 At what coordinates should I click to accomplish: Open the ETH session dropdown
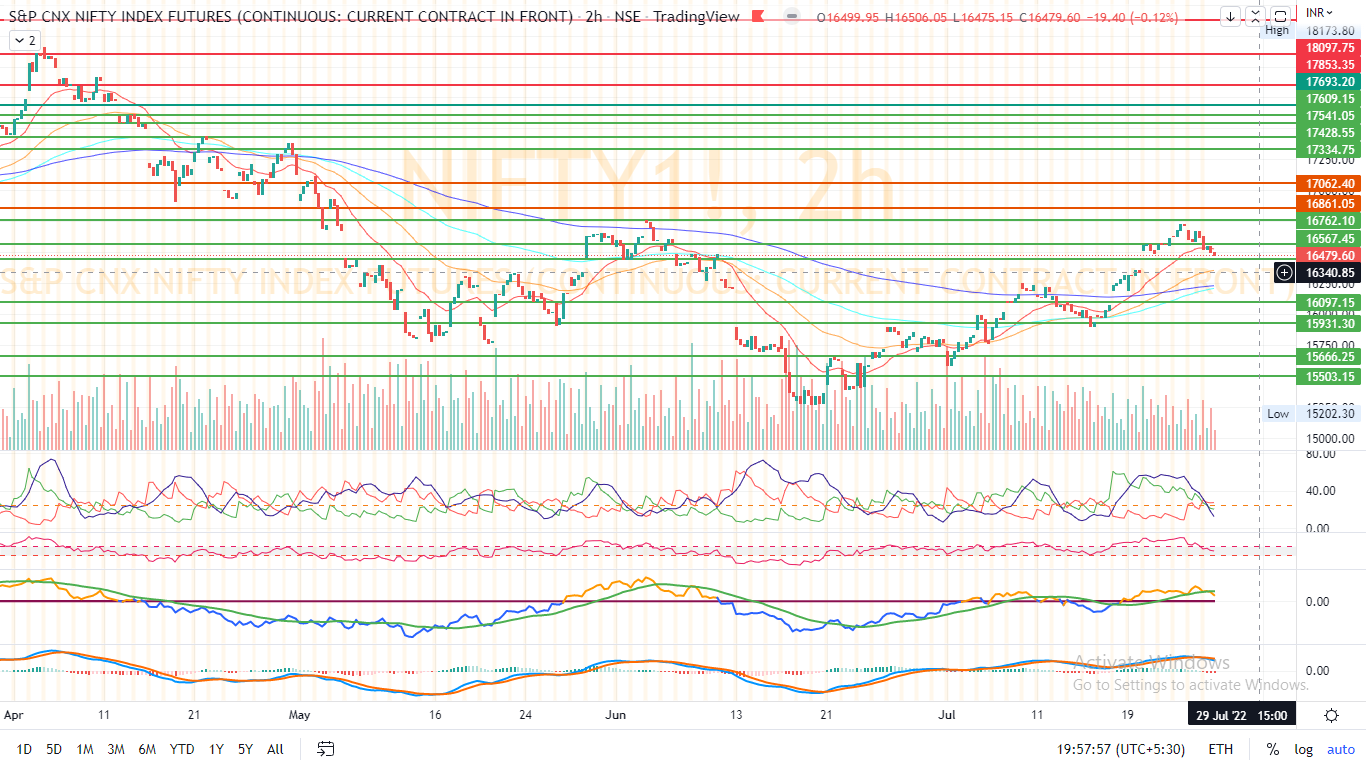(x=1220, y=749)
